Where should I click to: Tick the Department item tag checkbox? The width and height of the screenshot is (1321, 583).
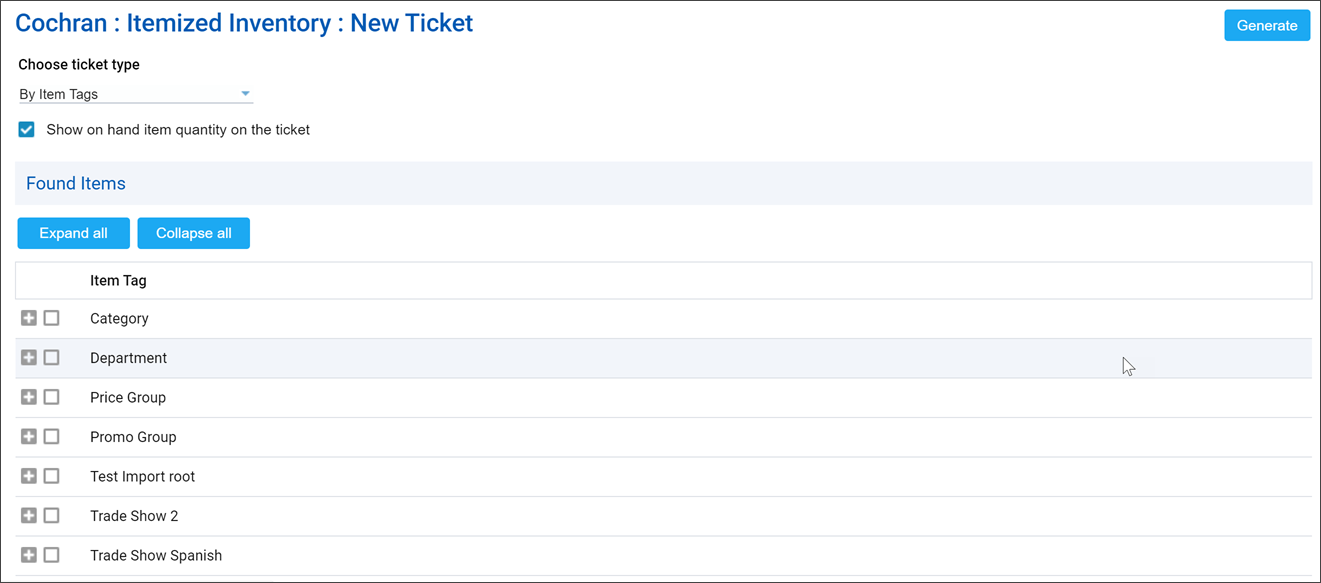point(52,357)
